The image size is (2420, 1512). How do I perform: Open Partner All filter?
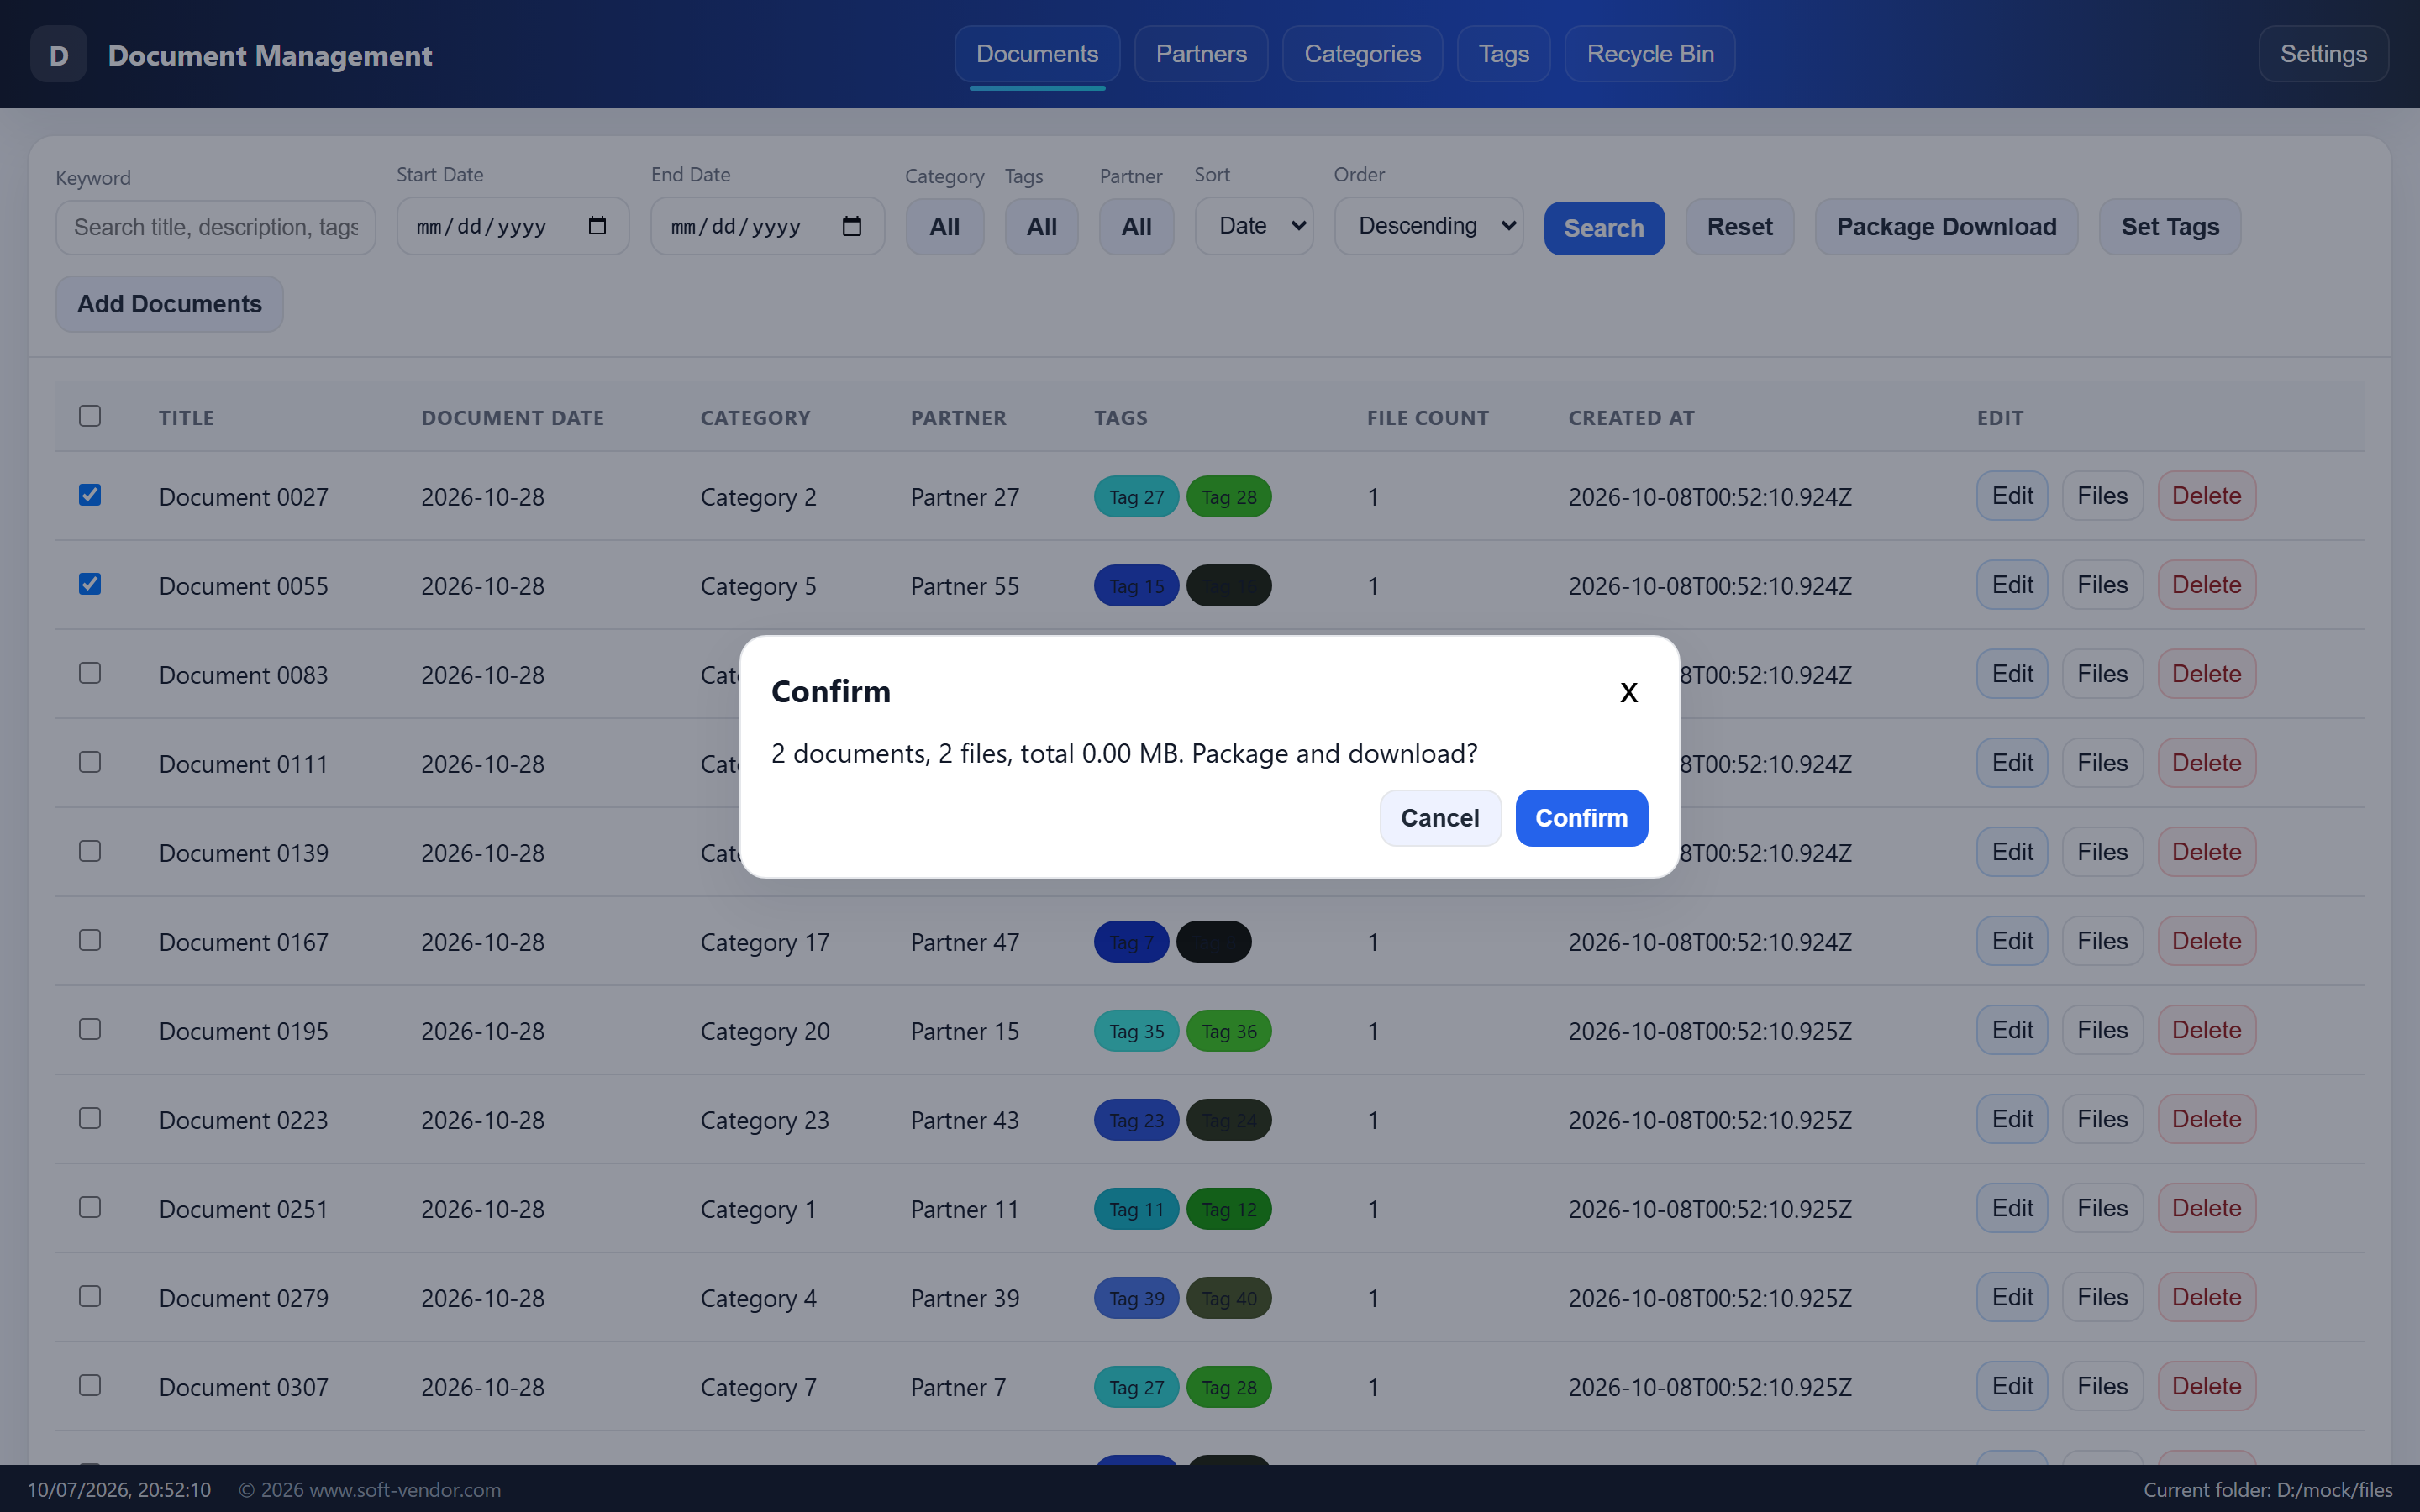[x=1136, y=227]
